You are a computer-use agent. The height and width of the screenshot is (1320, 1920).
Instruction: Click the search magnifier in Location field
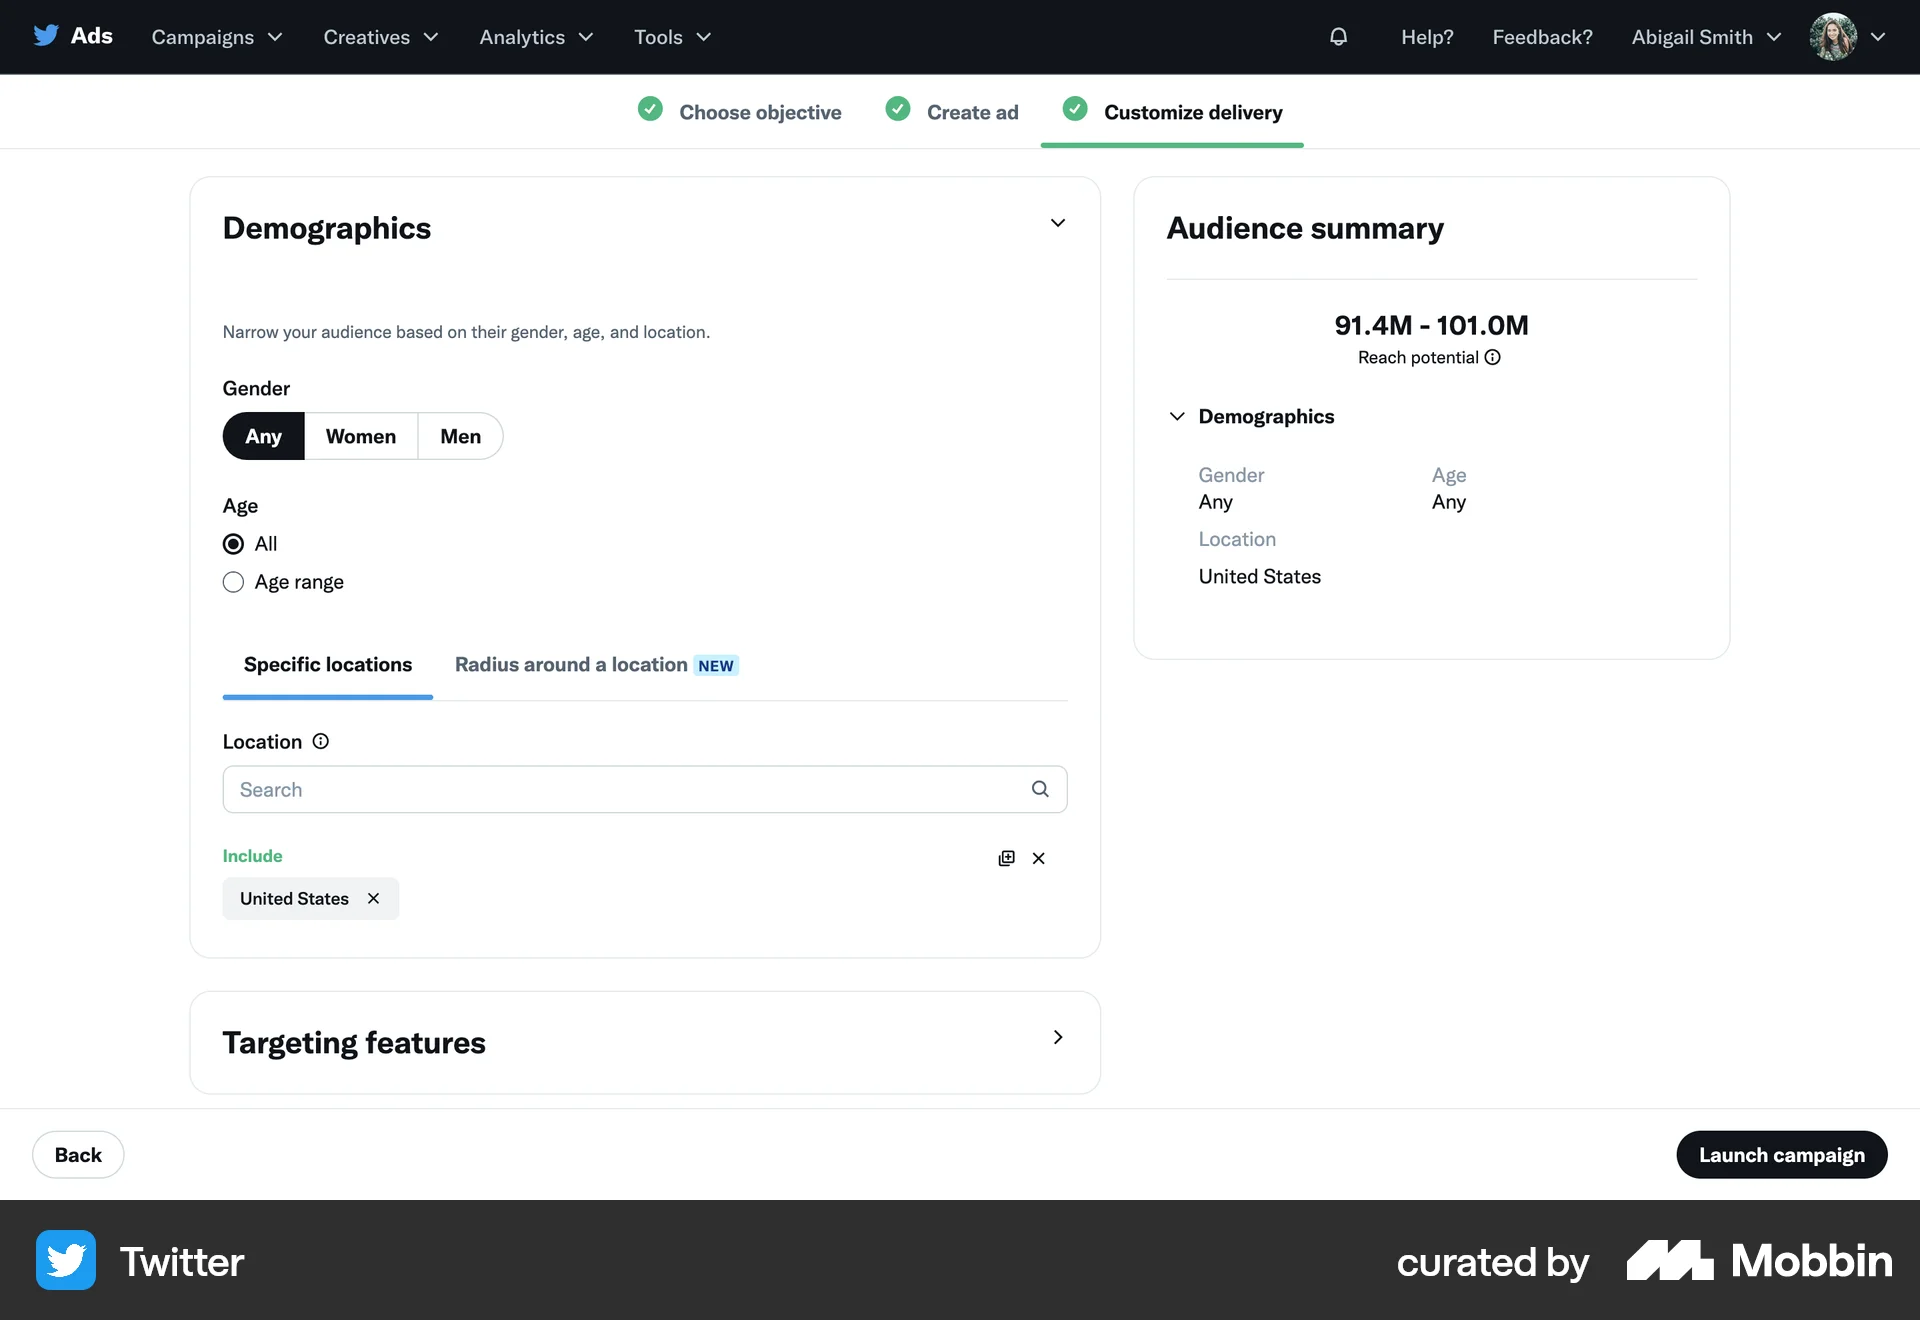1040,789
